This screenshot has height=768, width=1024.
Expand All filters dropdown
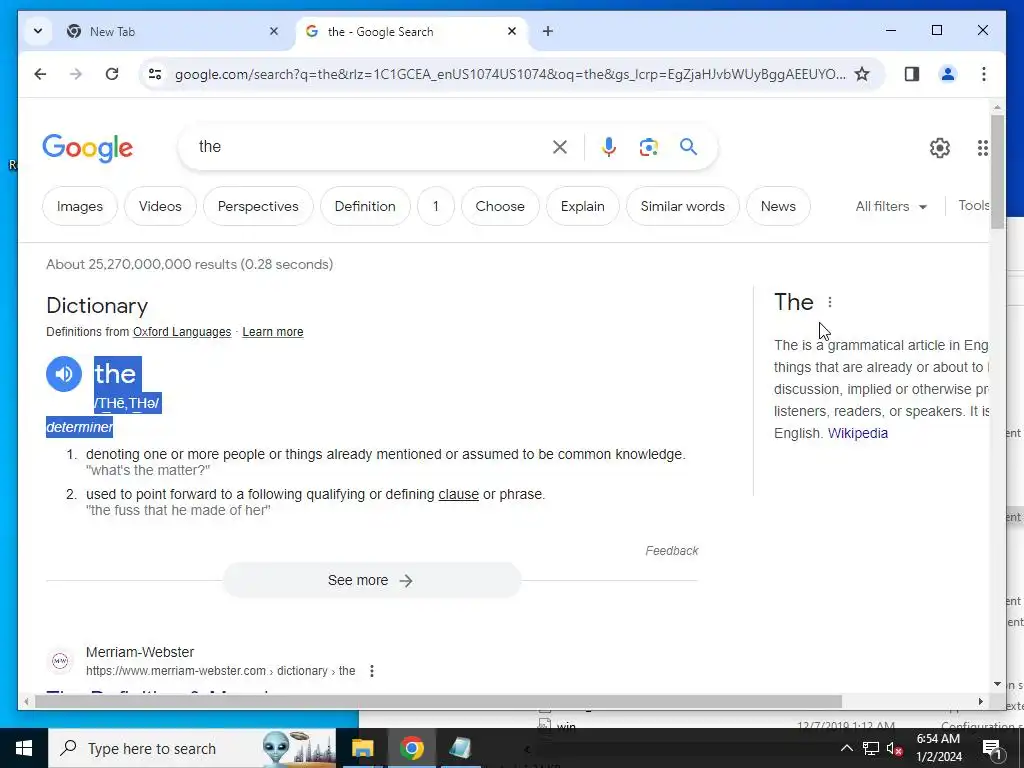[x=891, y=206]
